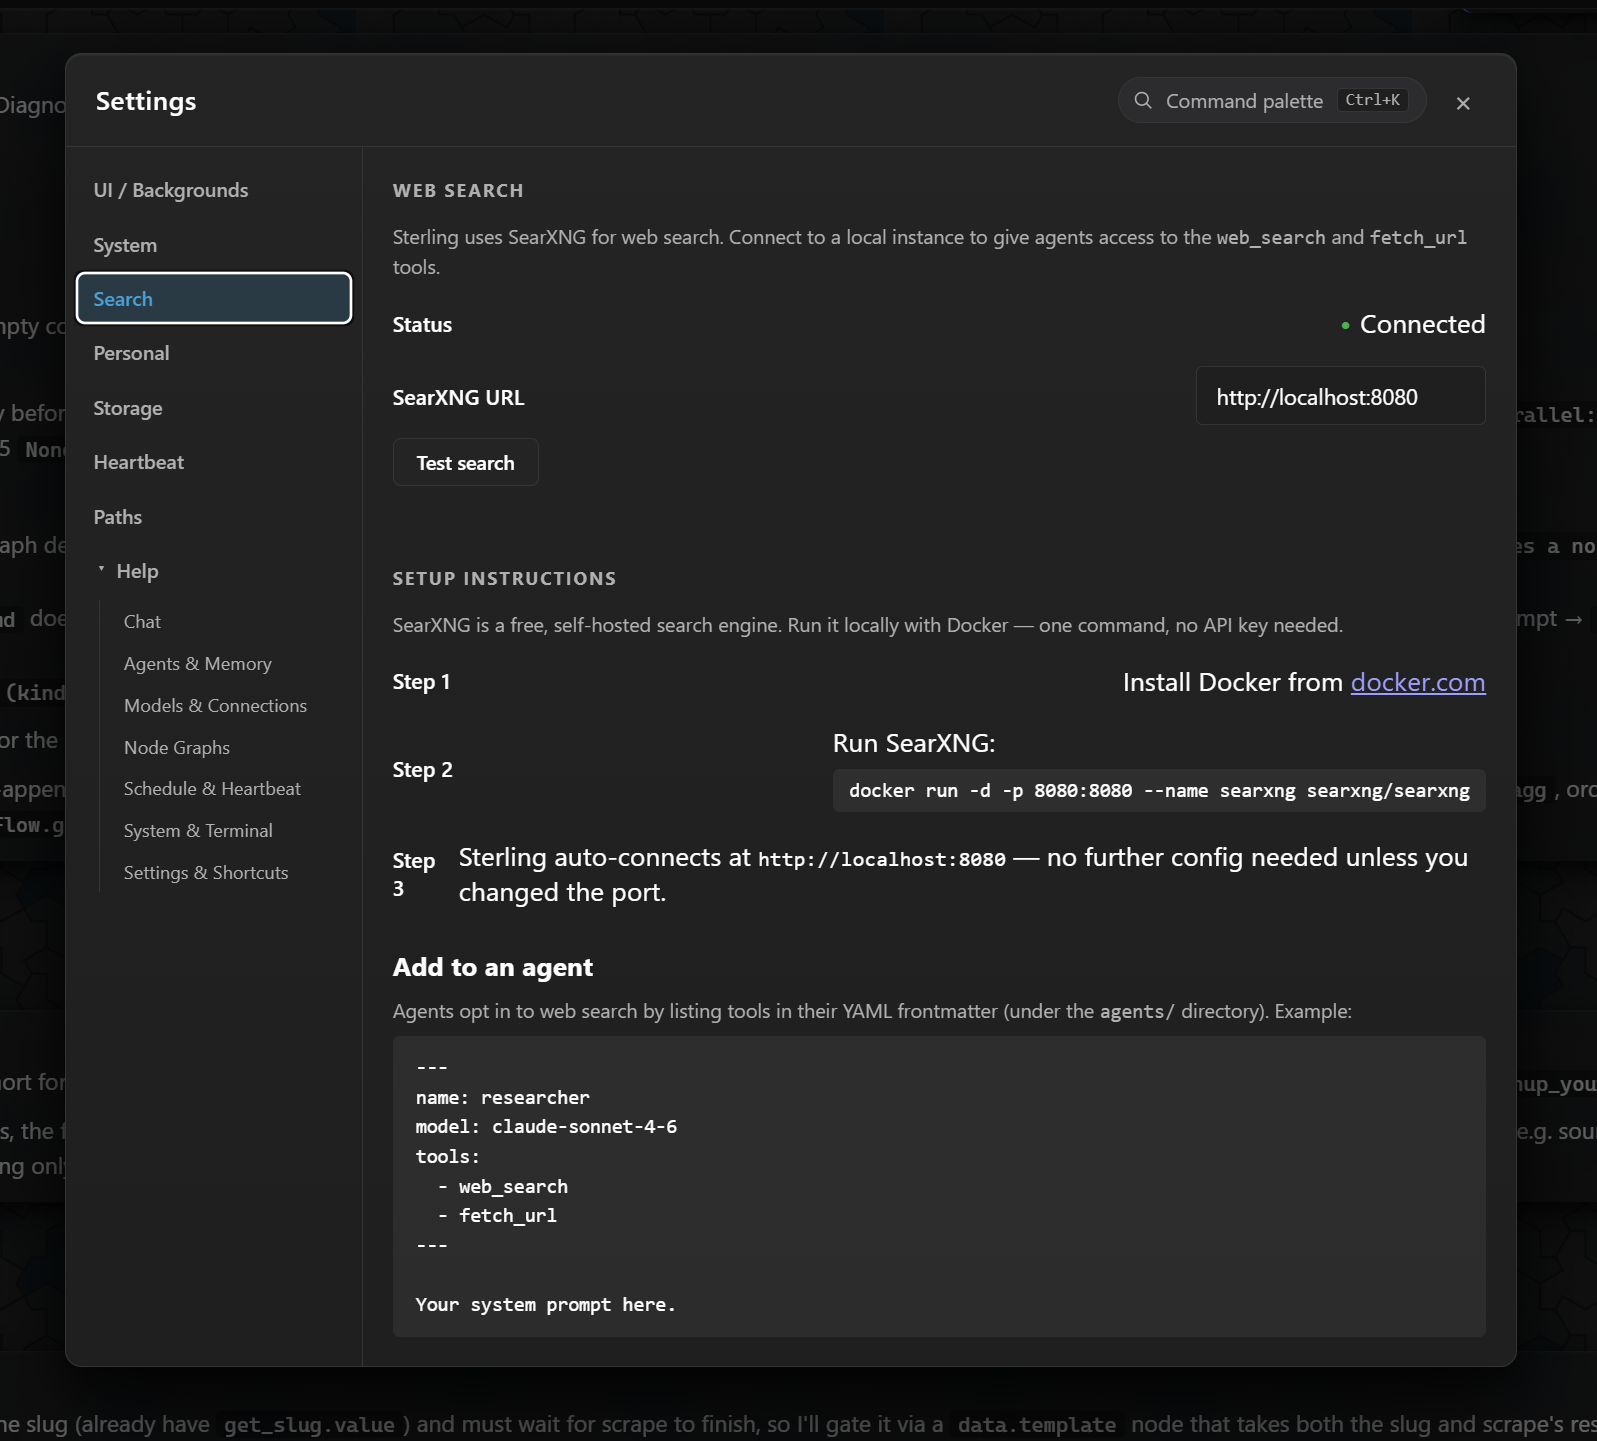This screenshot has width=1597, height=1441.
Task: Click the 'SearXNG URL' label
Action: point(458,398)
